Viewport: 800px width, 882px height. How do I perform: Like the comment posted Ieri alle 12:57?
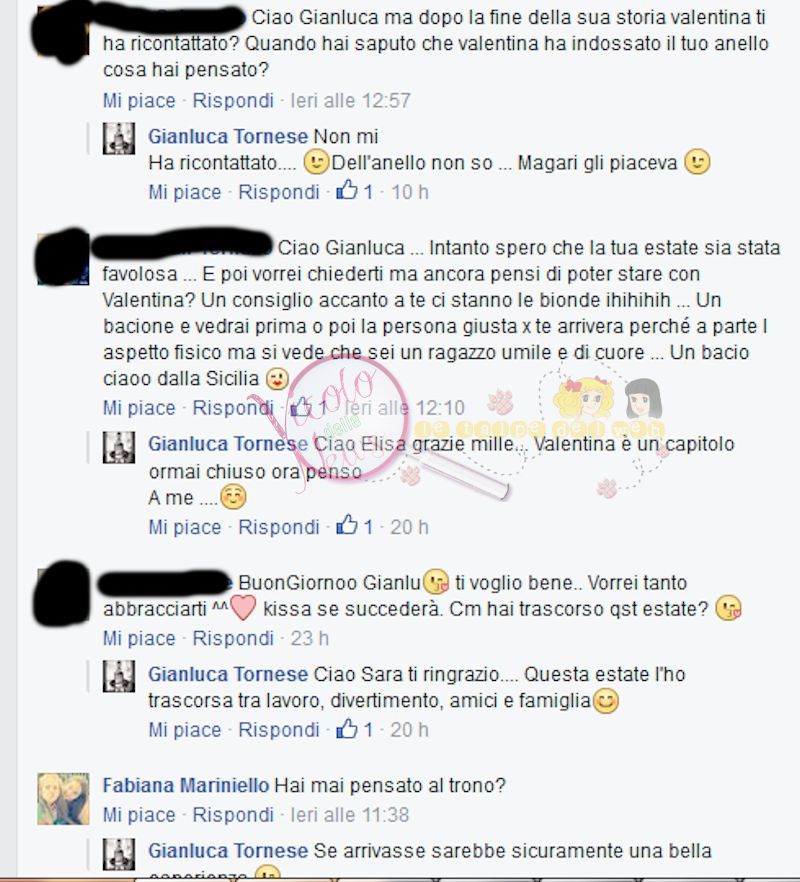coord(139,101)
